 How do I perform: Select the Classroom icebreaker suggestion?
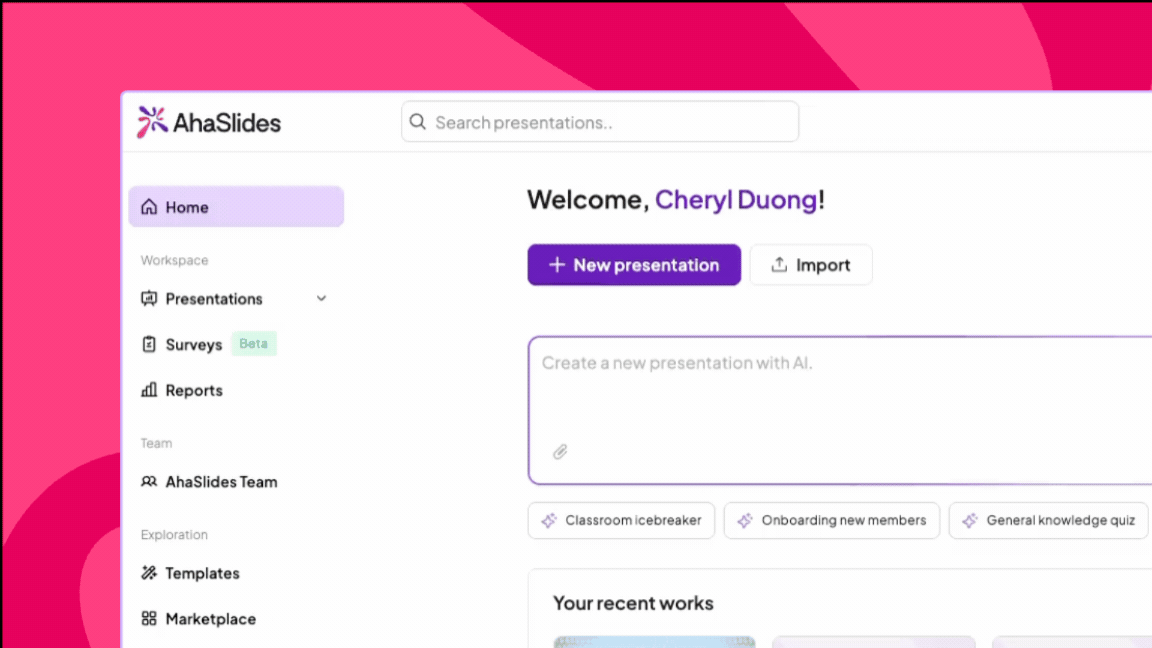(x=621, y=520)
